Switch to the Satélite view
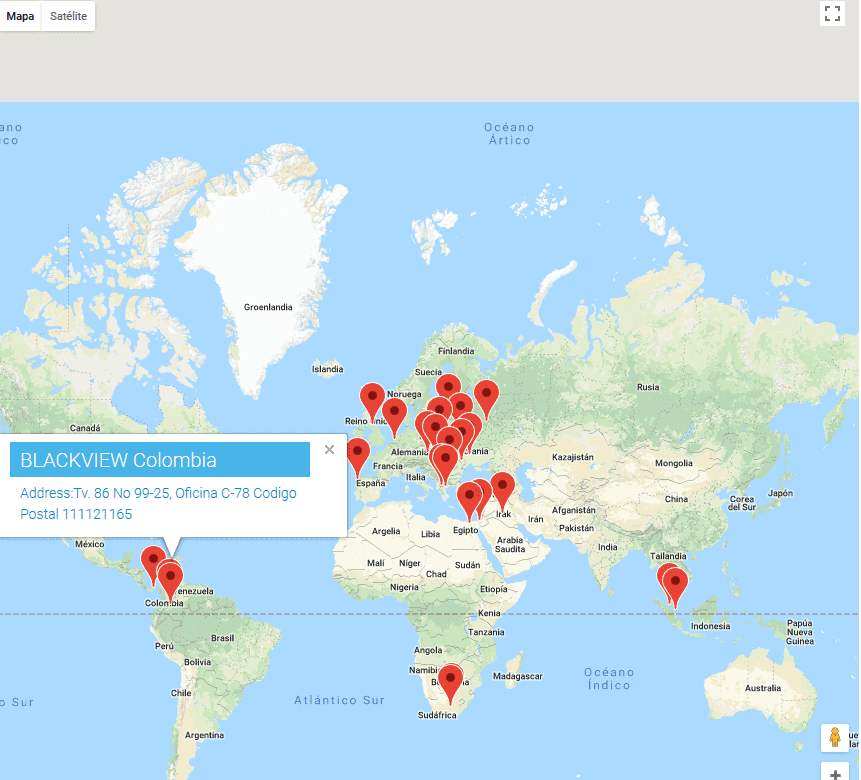 click(68, 16)
